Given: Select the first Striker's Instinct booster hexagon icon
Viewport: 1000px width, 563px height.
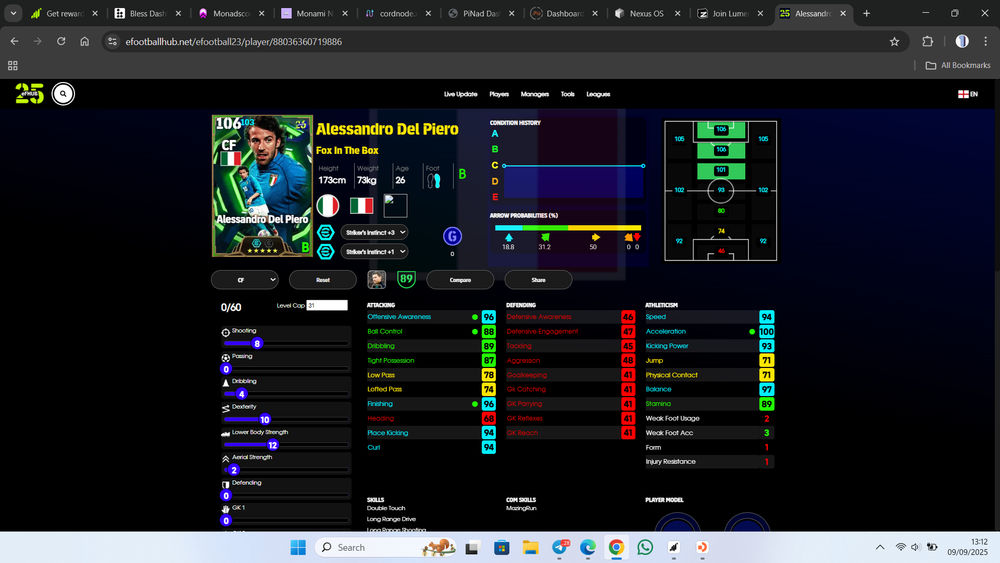Looking at the screenshot, I should pyautogui.click(x=325, y=233).
